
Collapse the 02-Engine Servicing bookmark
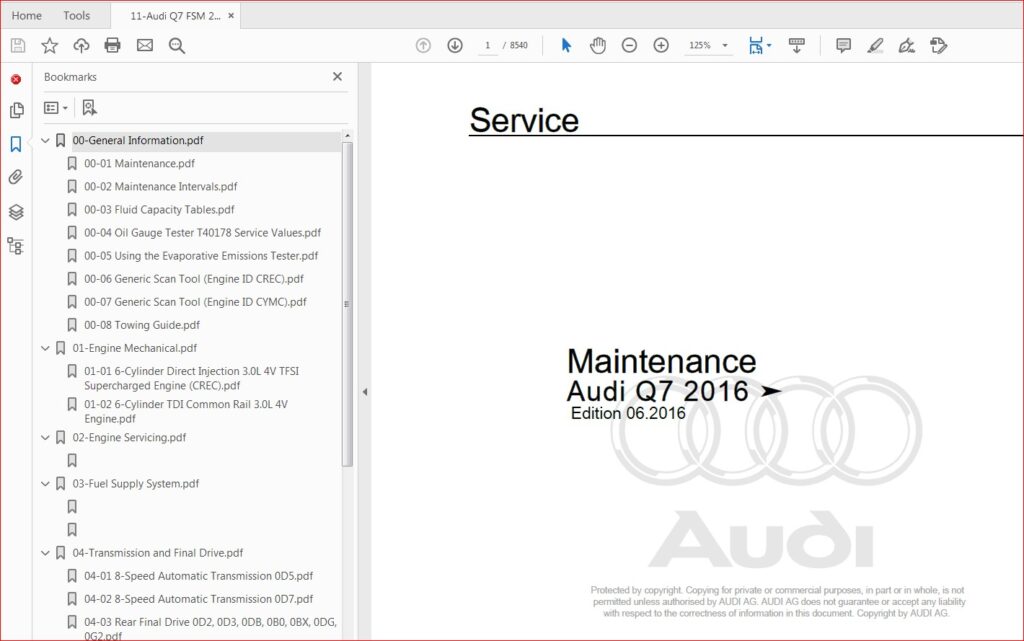45,437
